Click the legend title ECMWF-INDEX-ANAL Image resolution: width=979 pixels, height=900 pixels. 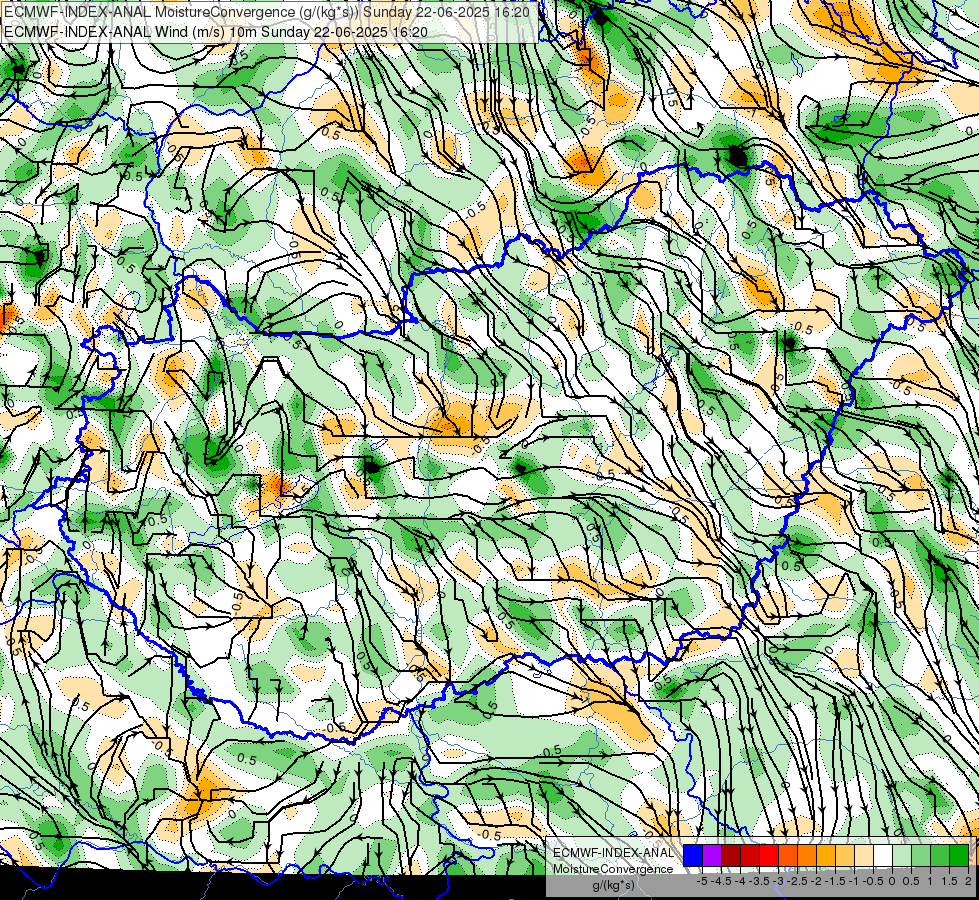[613, 853]
